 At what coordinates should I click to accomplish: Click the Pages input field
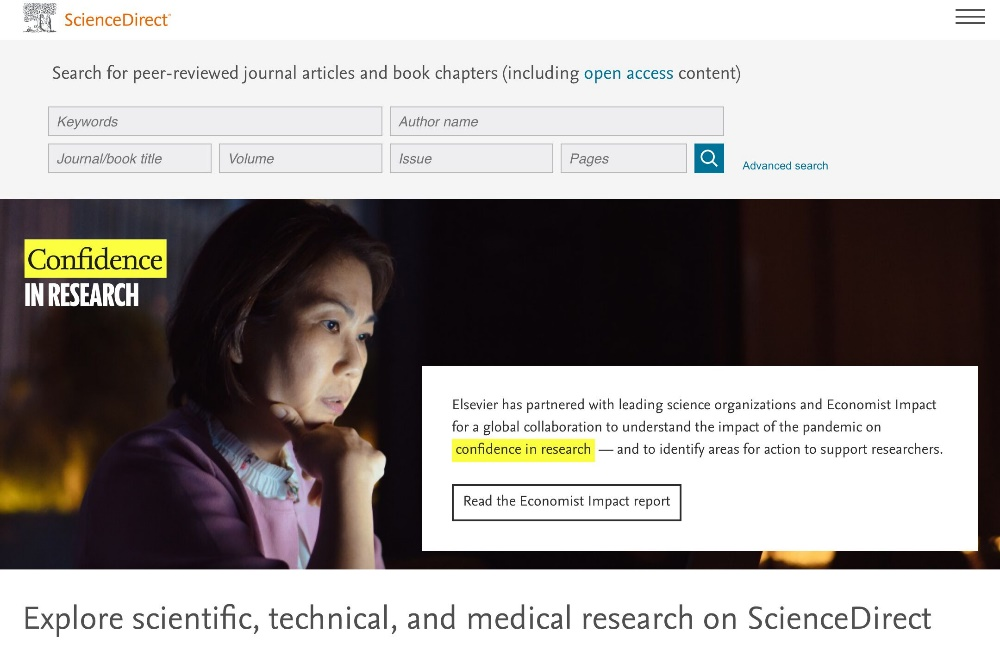[x=624, y=158]
